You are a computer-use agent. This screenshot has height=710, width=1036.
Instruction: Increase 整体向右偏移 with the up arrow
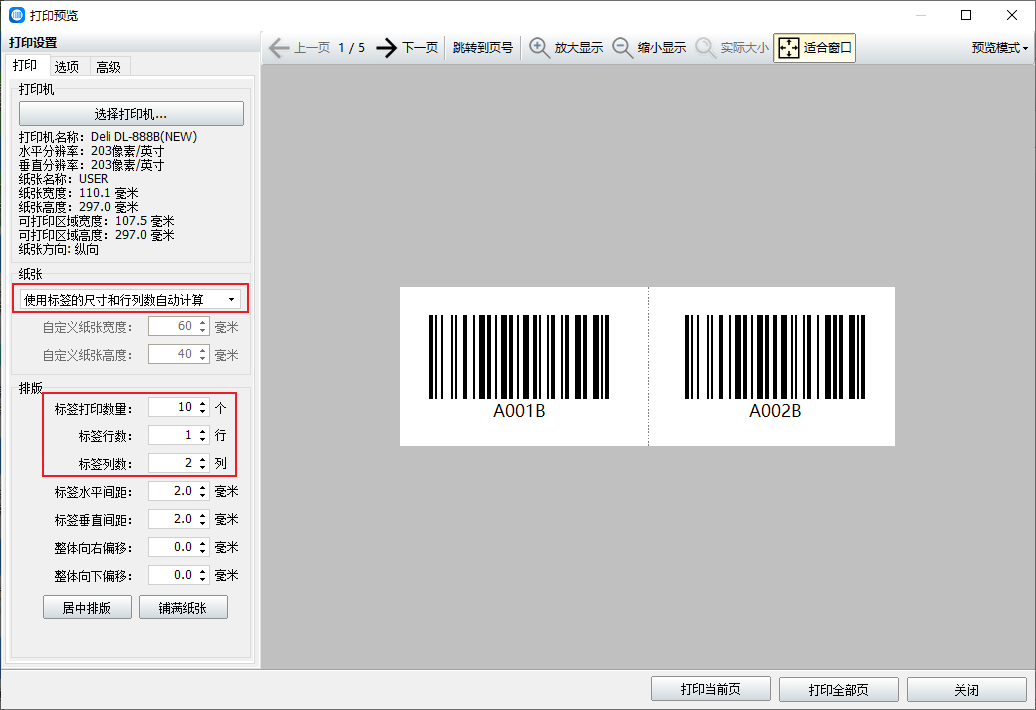203,543
